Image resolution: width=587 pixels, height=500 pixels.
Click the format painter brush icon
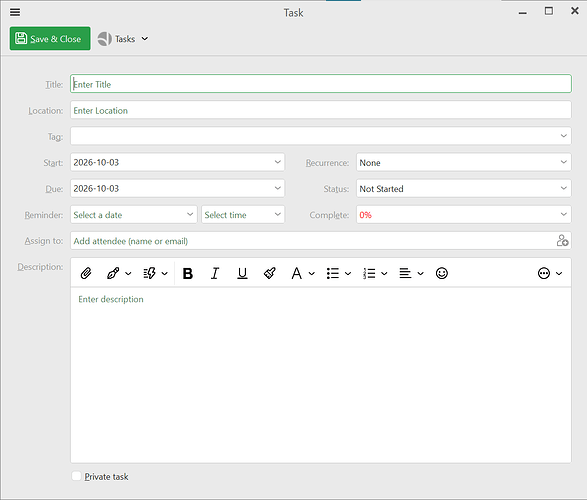pos(270,273)
